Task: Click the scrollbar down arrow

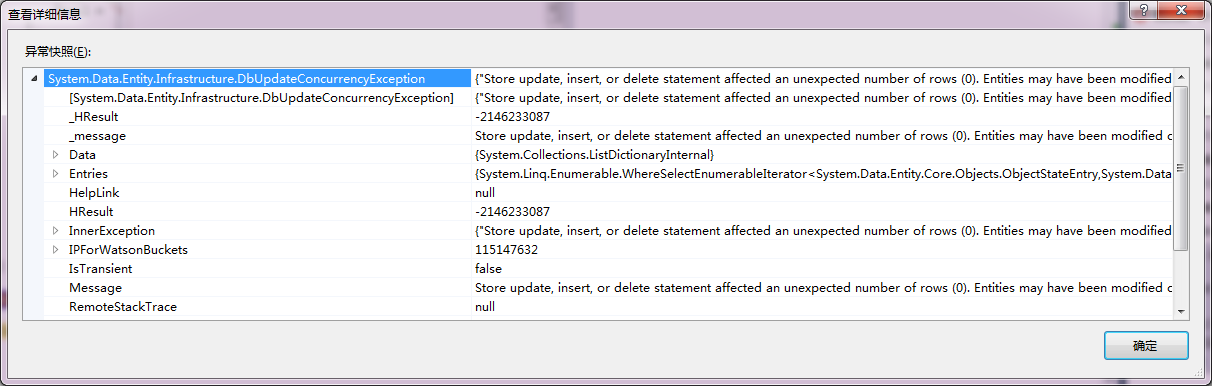Action: 1181,311
